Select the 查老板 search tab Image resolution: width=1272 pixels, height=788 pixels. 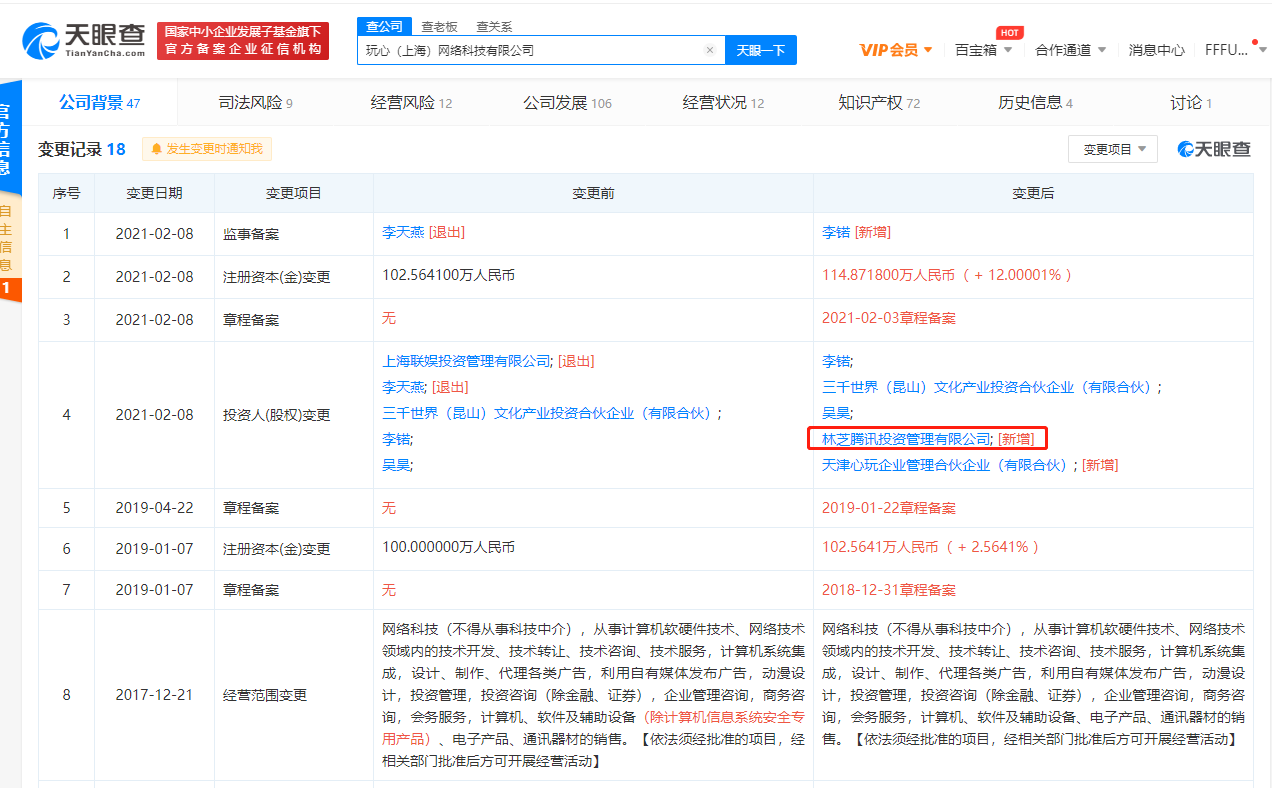point(439,26)
